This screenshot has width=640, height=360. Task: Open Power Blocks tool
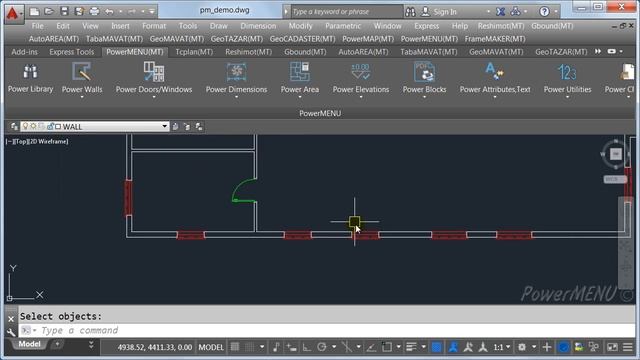(424, 79)
